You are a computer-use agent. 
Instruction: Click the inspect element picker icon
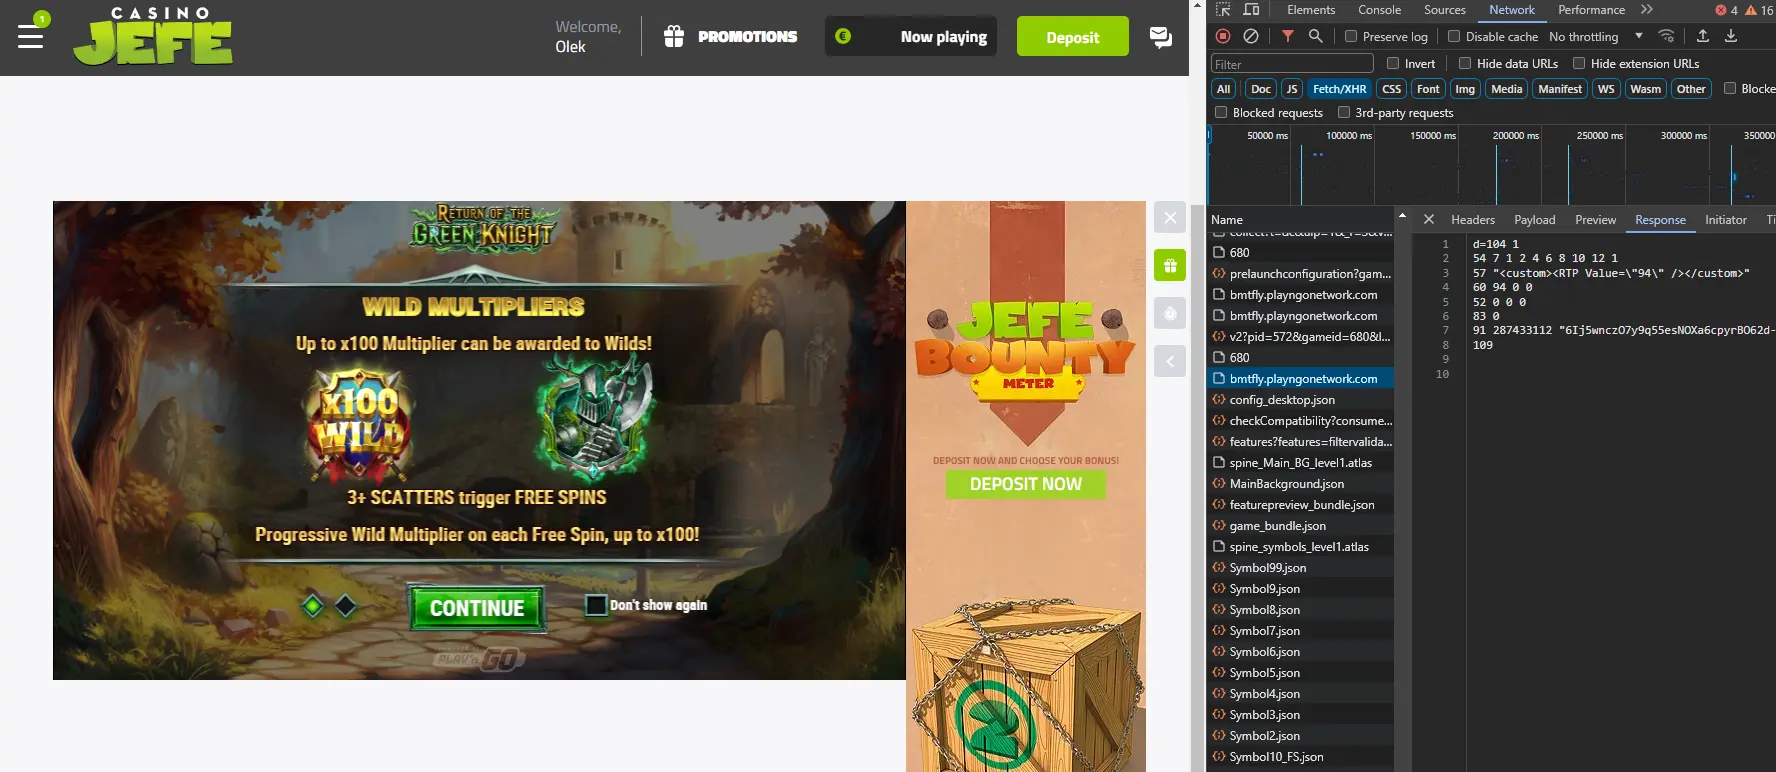pyautogui.click(x=1223, y=10)
